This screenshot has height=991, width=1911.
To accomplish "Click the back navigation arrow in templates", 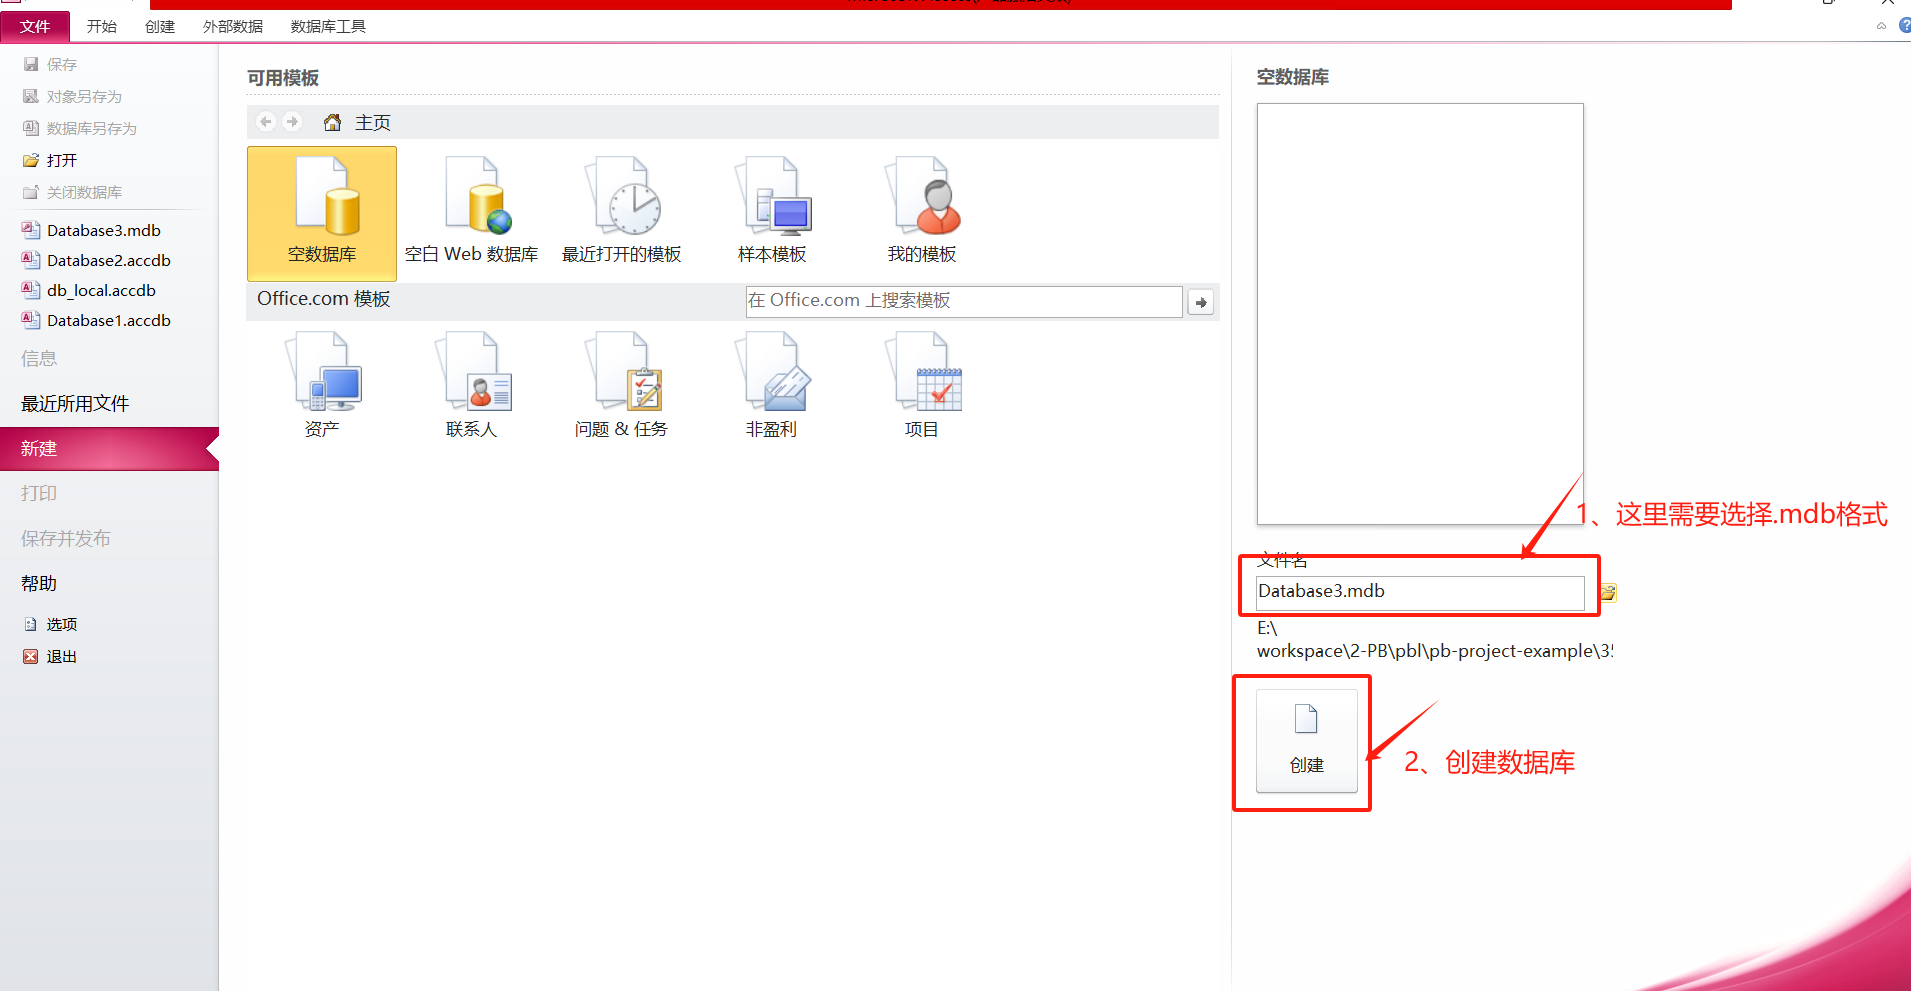I will tap(266, 122).
